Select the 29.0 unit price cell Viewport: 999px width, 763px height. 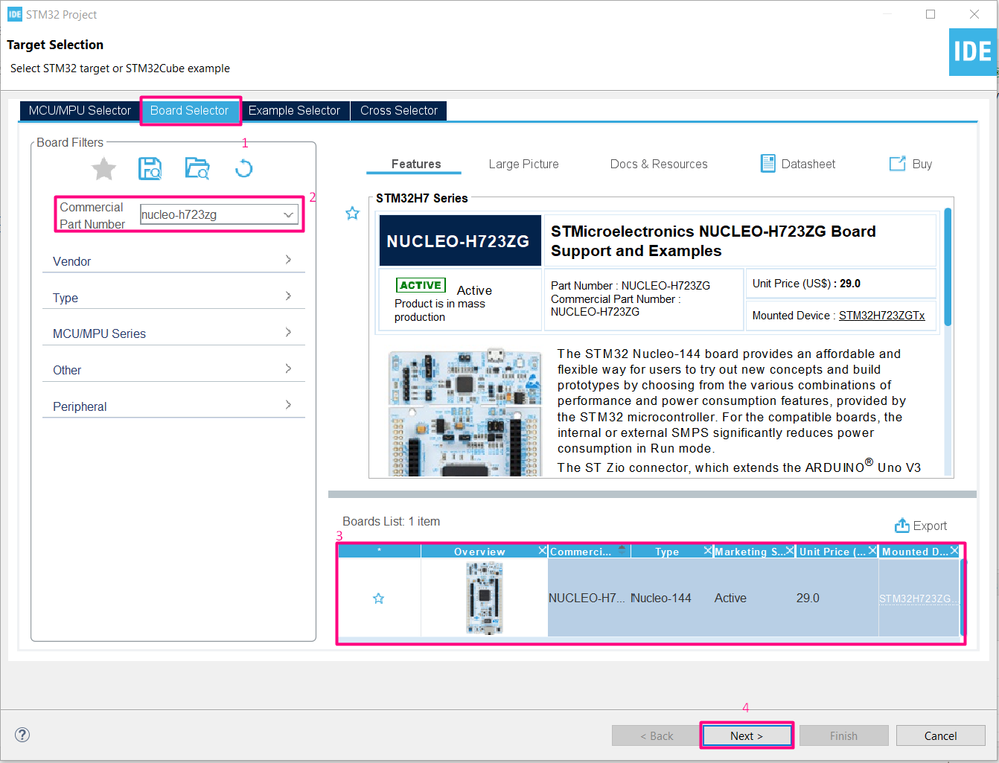point(837,598)
